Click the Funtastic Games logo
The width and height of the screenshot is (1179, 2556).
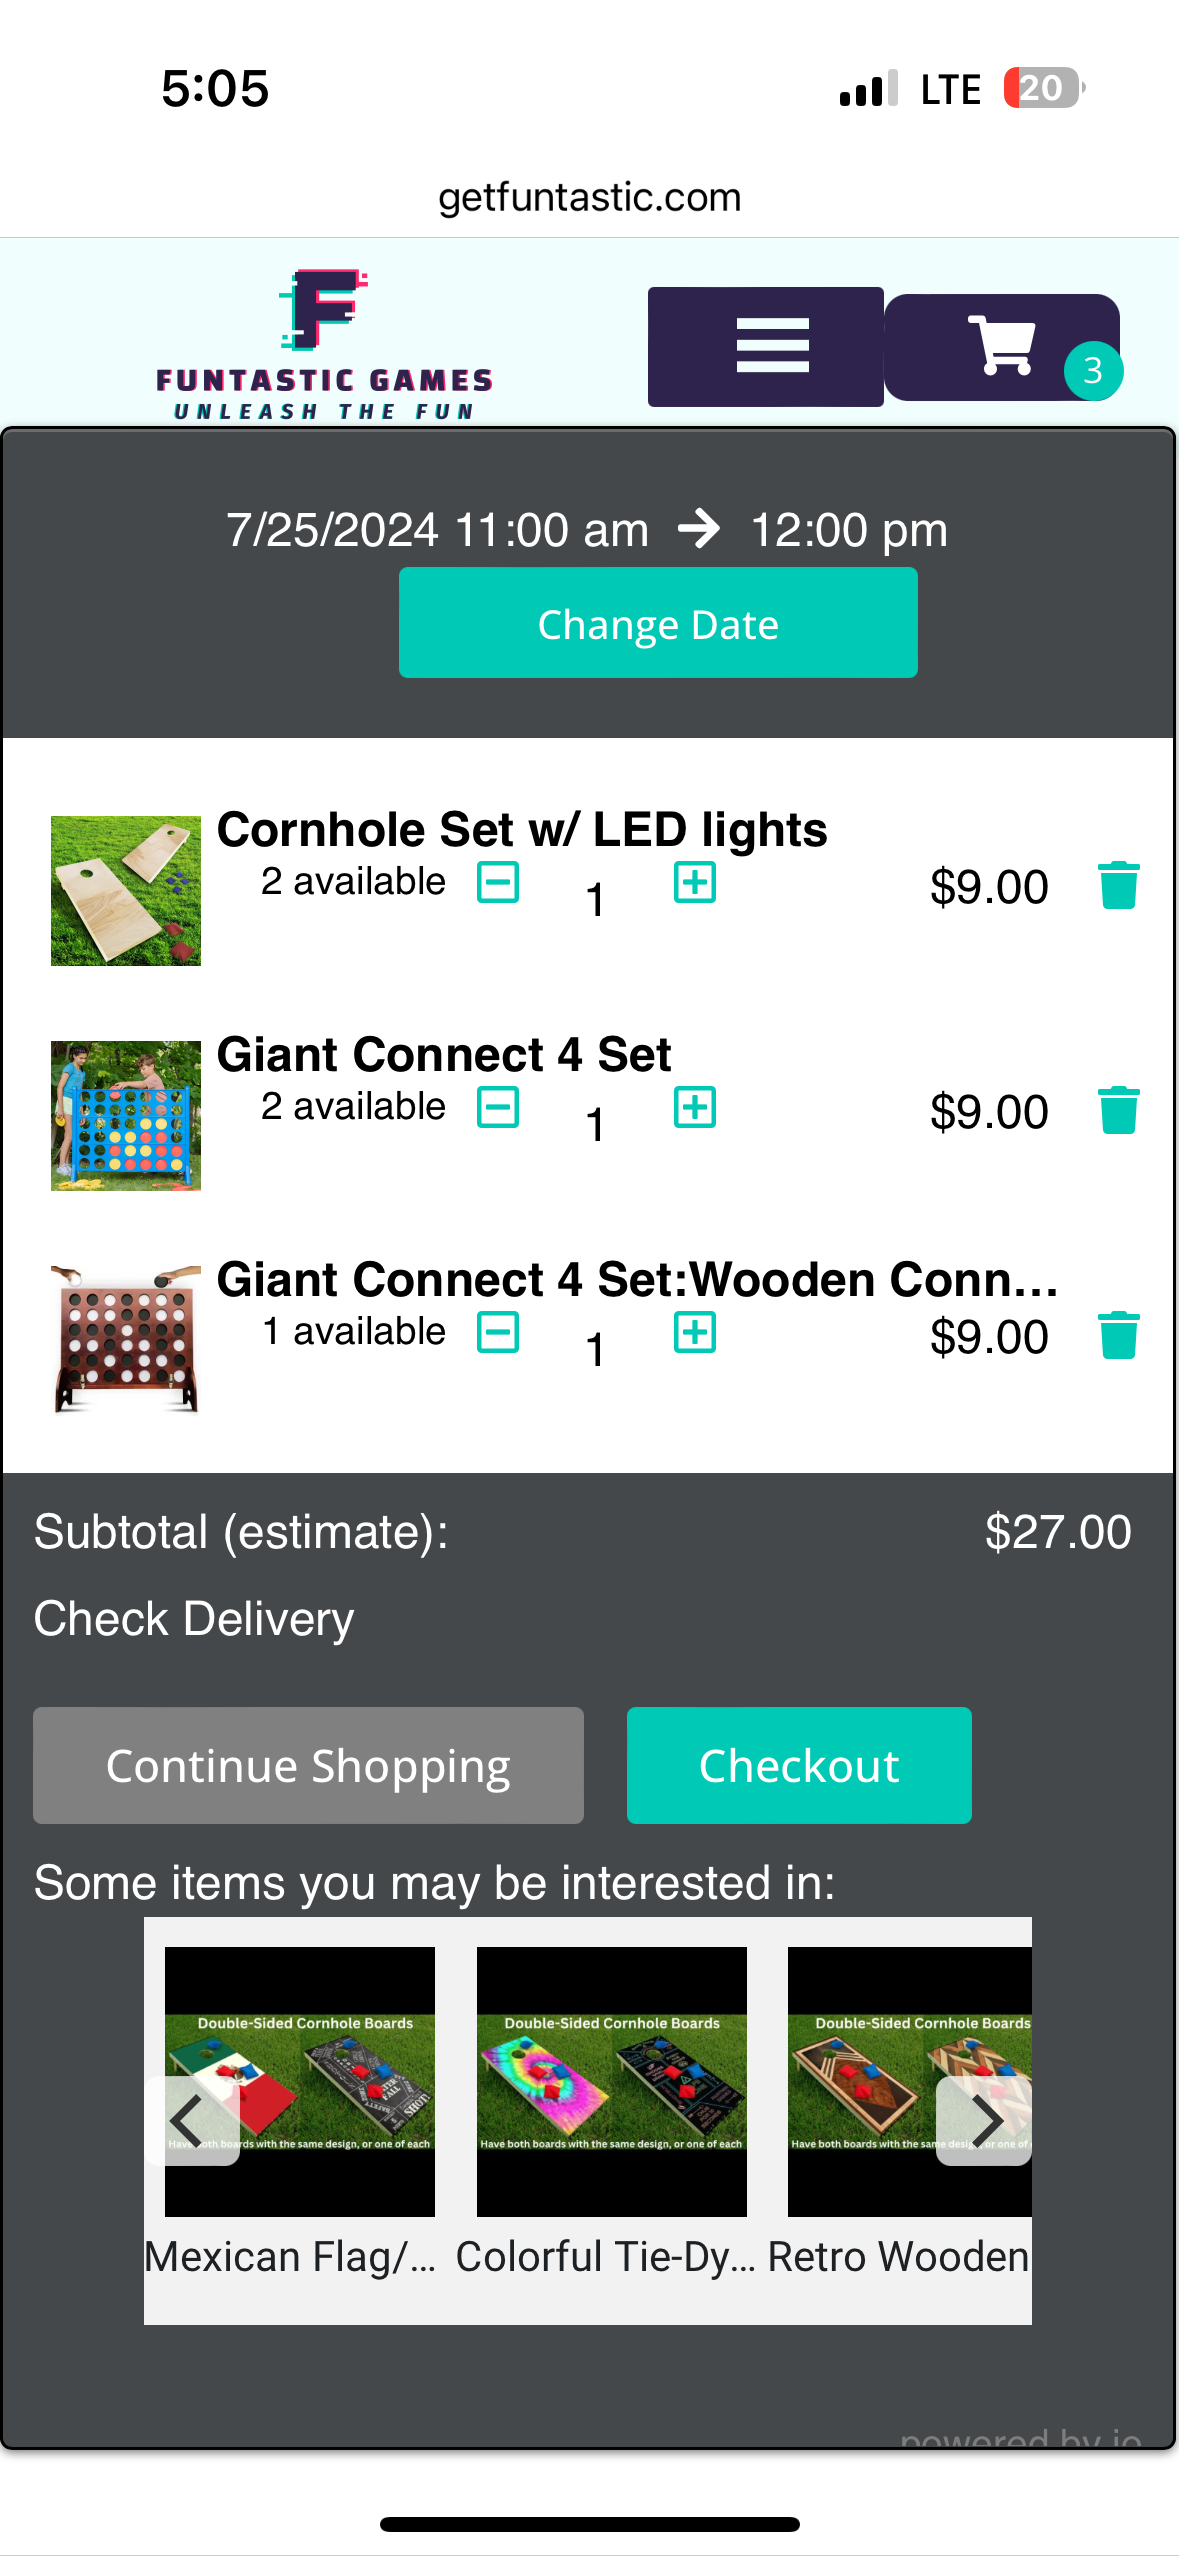click(324, 344)
